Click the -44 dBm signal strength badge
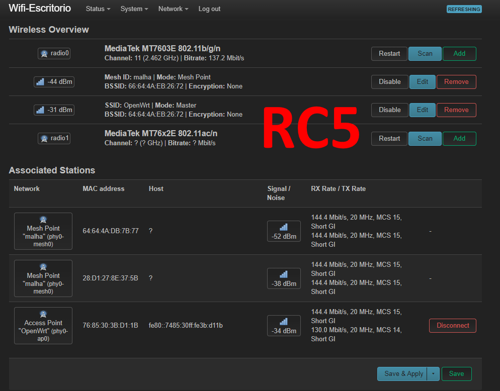 54,82
